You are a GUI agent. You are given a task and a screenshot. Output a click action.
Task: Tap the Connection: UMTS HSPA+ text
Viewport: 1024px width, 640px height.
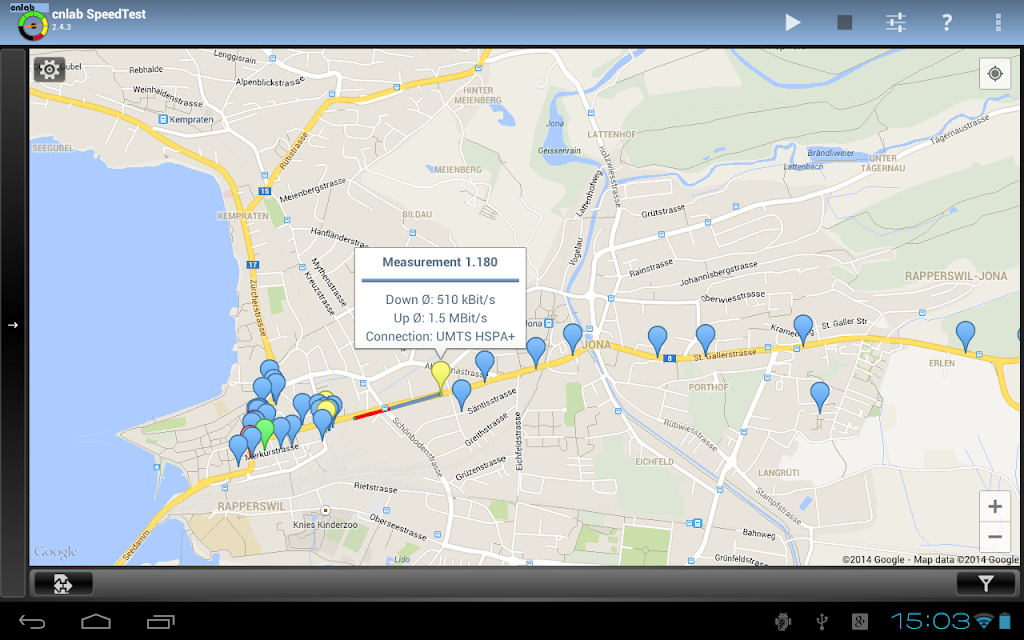click(440, 336)
